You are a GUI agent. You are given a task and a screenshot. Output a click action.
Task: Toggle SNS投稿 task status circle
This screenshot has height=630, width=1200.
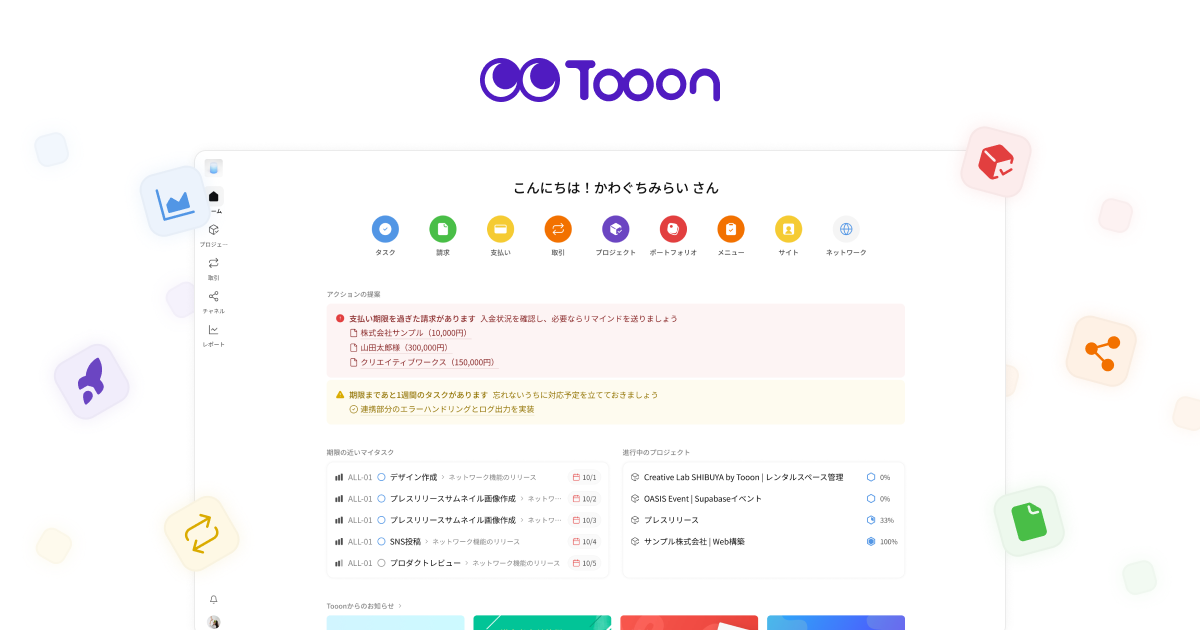381,541
